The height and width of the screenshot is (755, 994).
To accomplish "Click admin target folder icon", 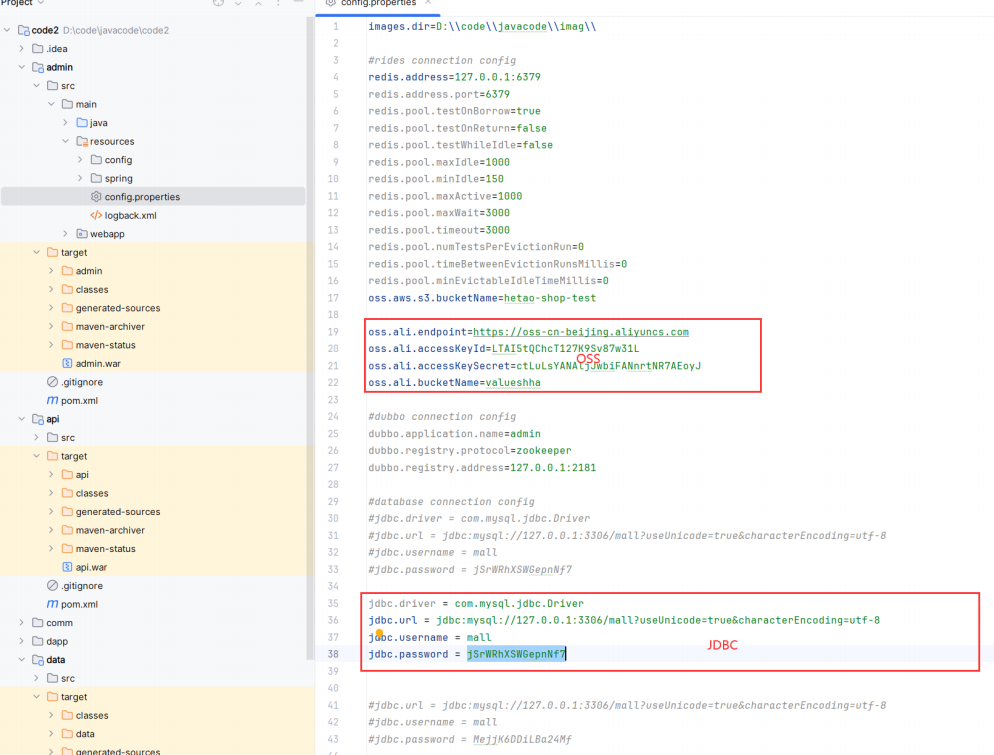I will click(53, 252).
